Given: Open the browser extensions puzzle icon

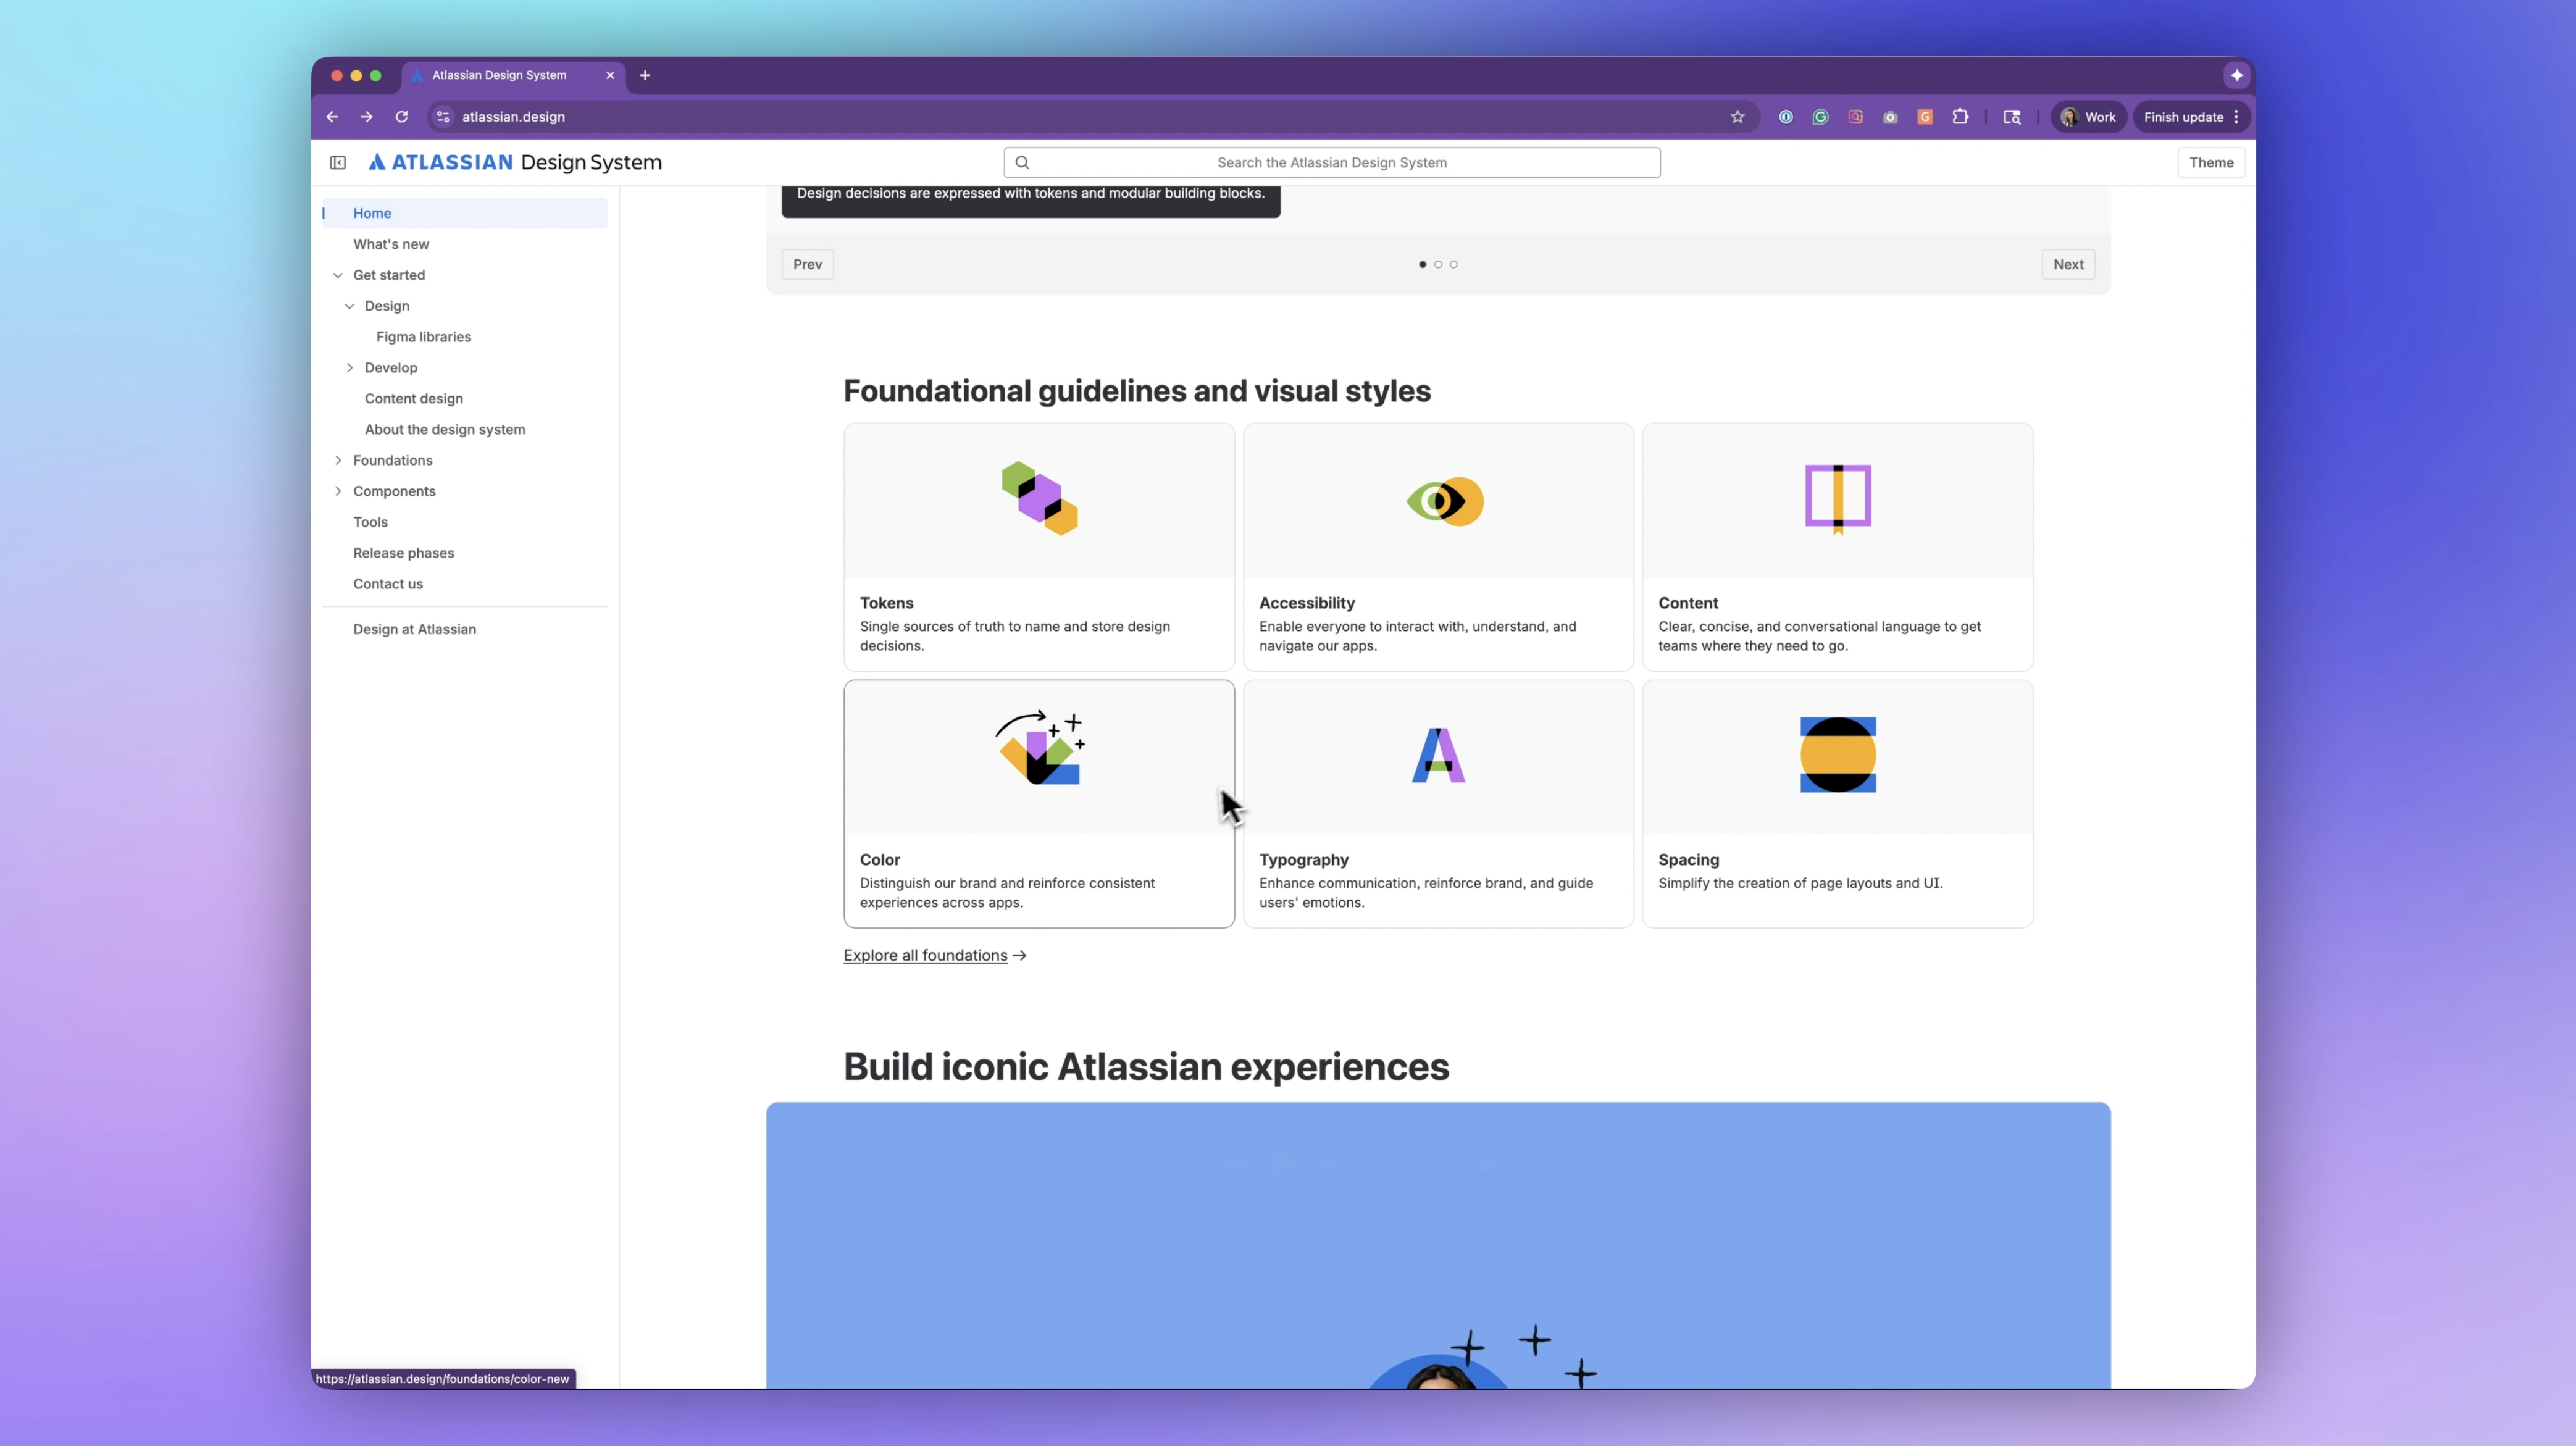Looking at the screenshot, I should (1960, 117).
